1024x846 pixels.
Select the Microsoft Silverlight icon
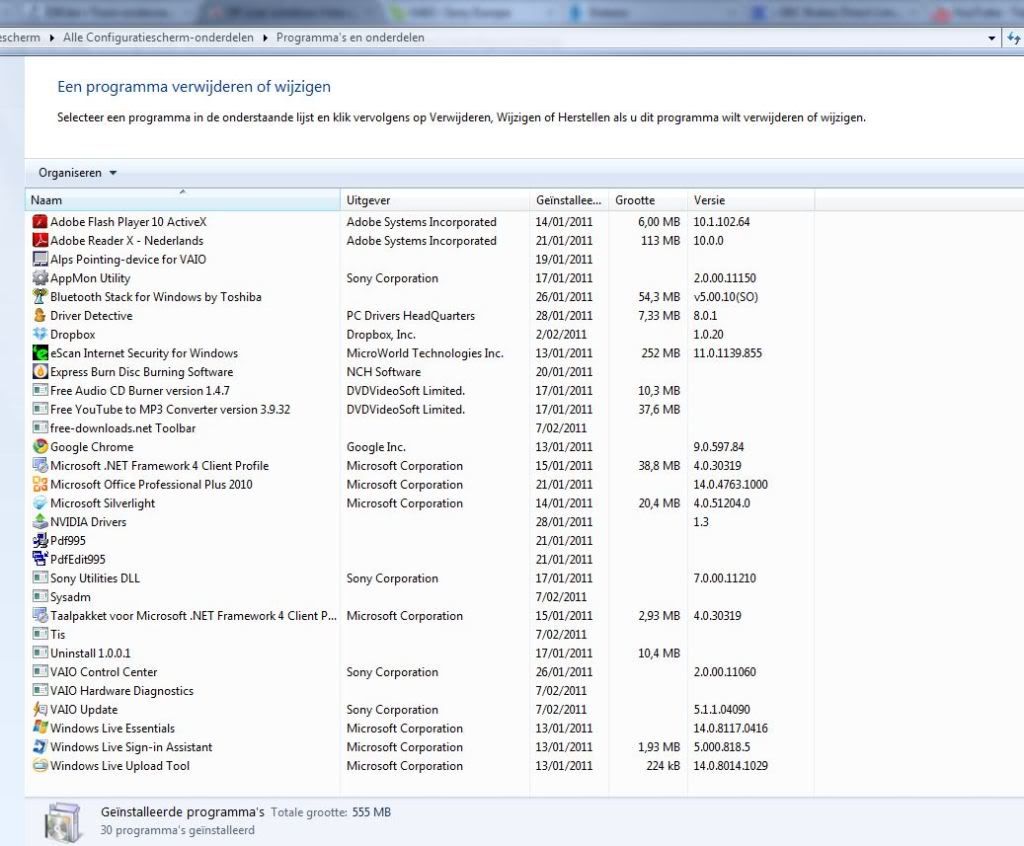[x=41, y=503]
